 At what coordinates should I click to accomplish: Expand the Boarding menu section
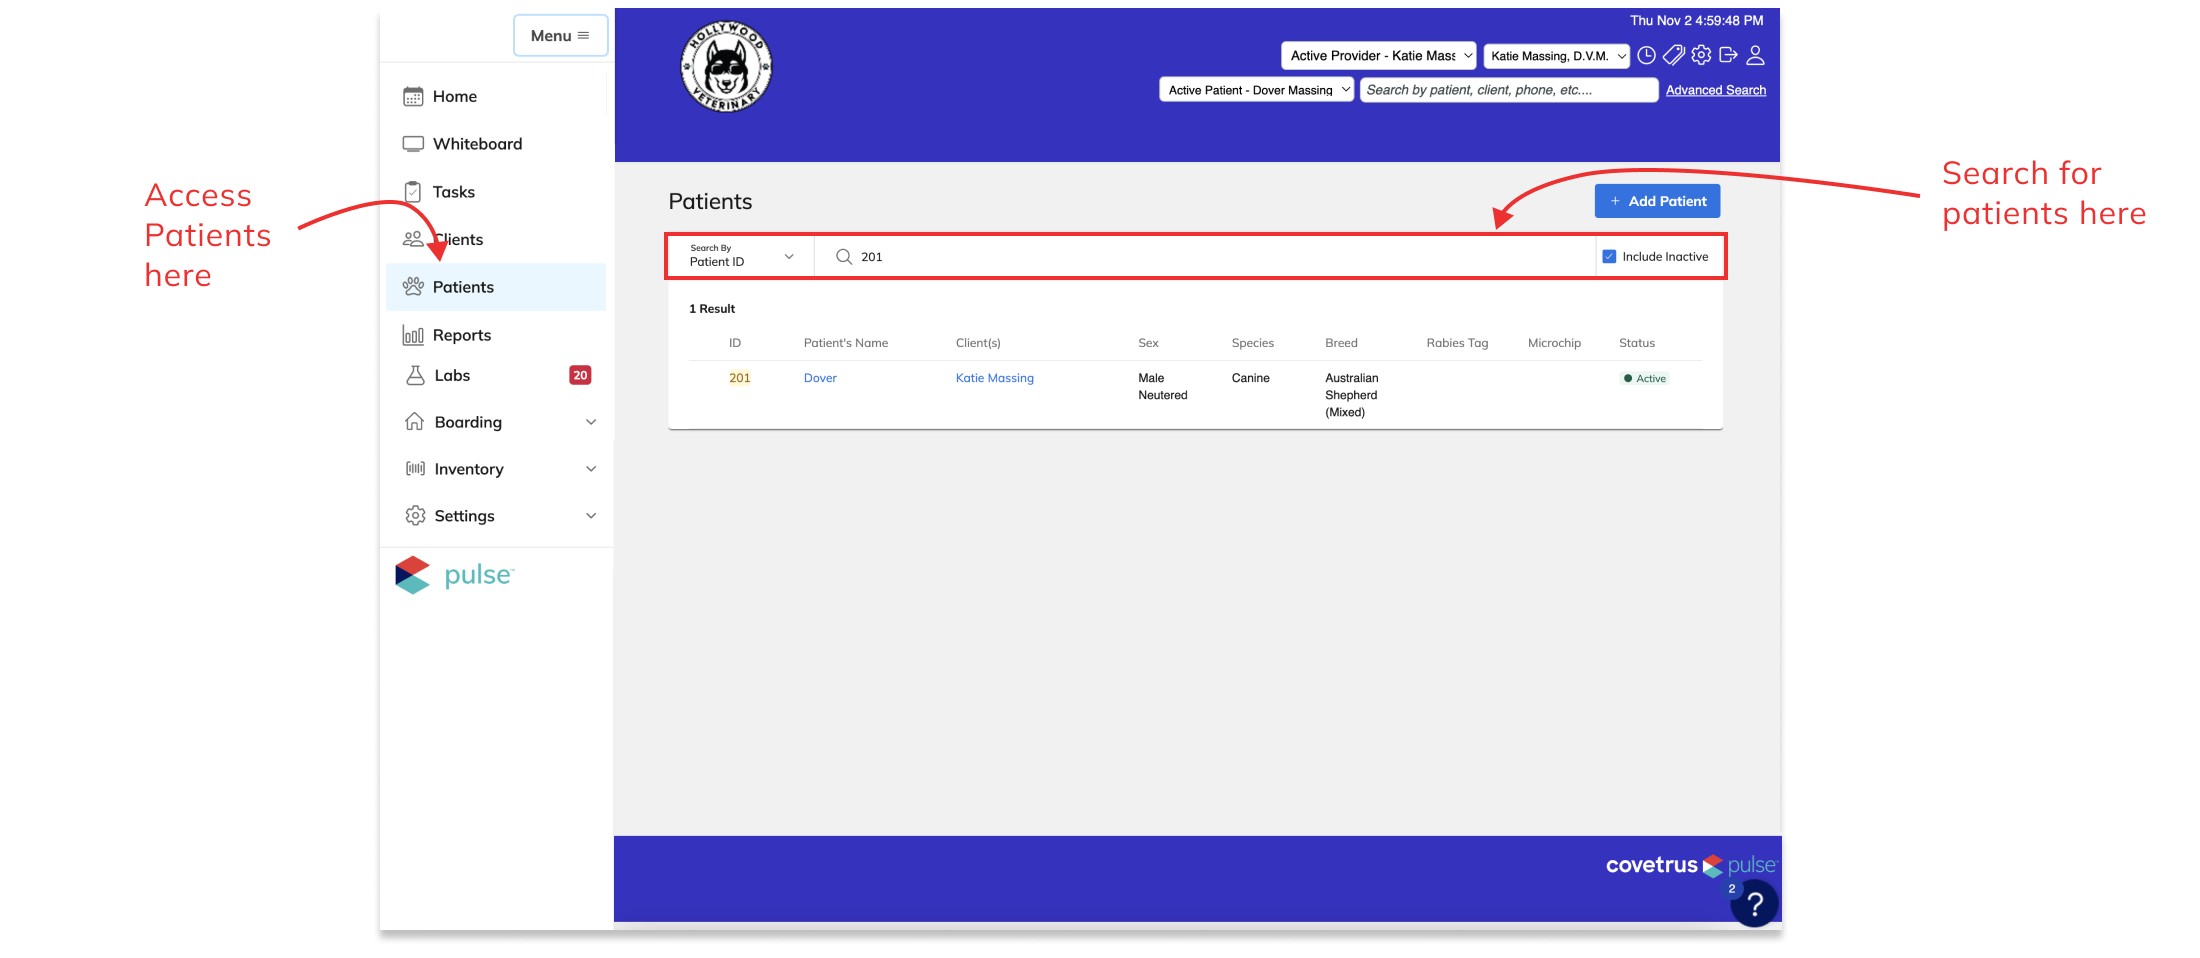coord(497,422)
